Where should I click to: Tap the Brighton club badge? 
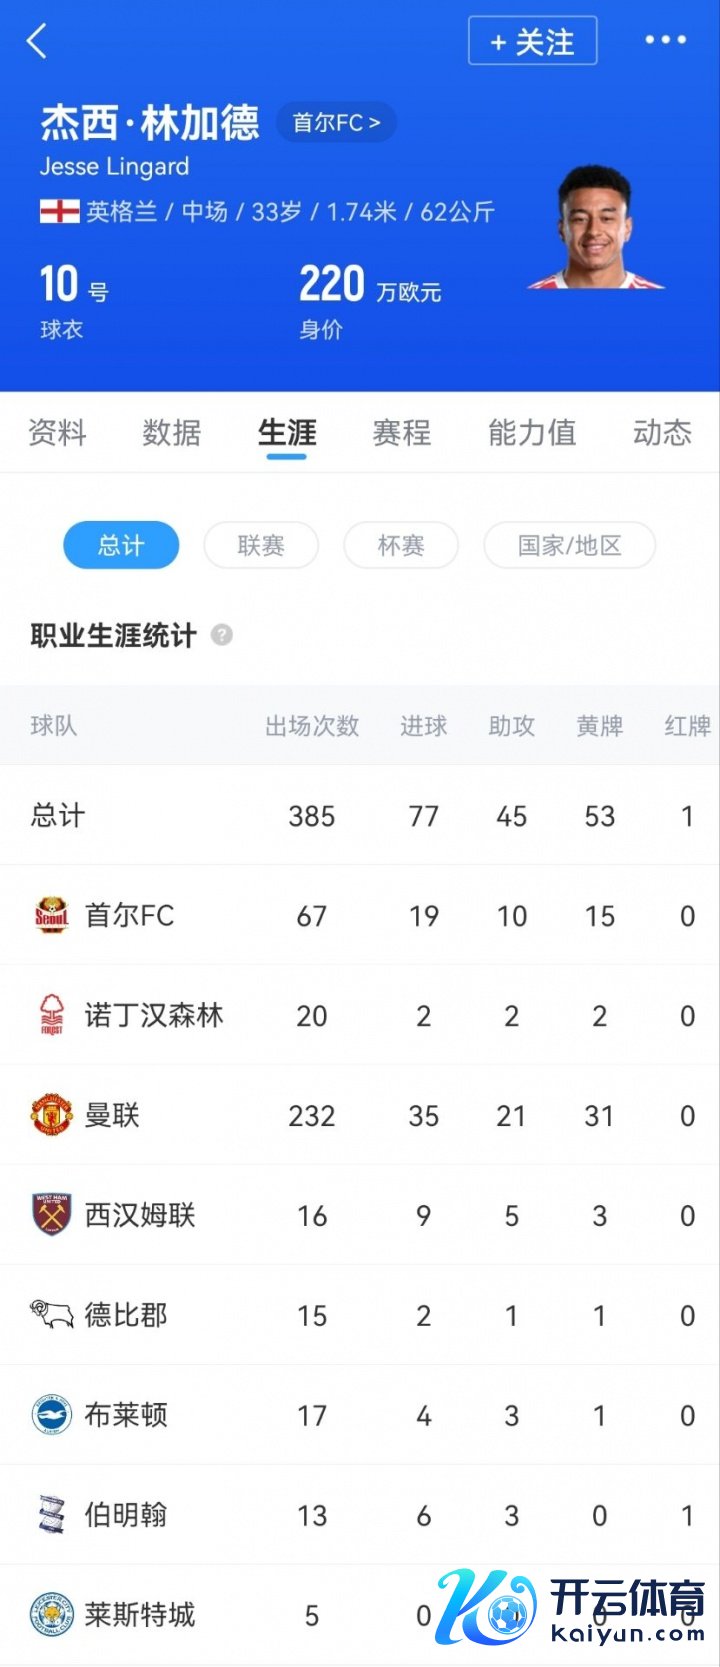click(x=52, y=1415)
